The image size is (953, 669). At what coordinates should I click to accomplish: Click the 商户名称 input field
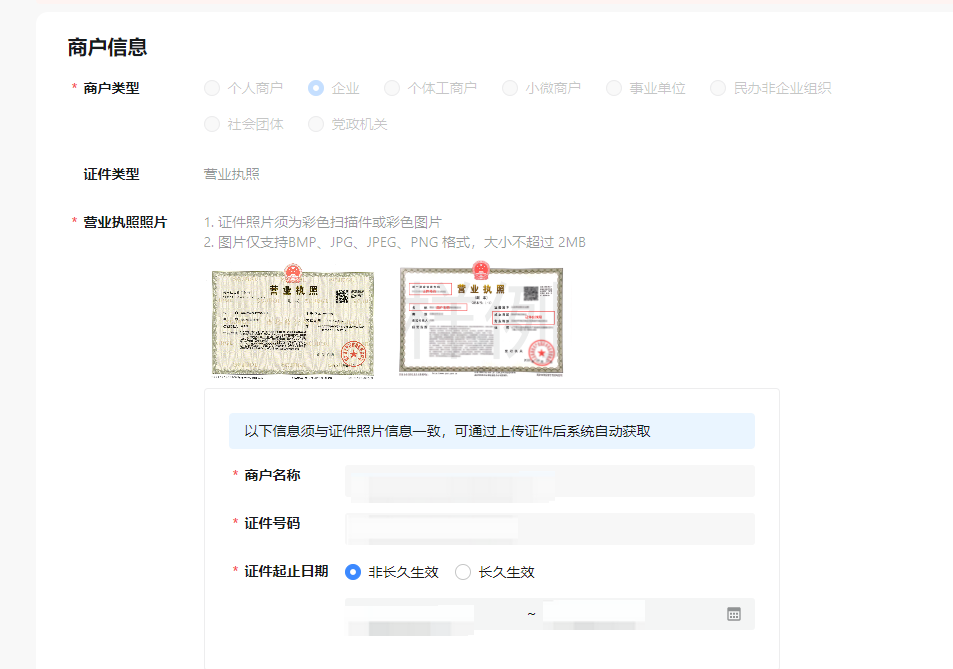coord(549,481)
